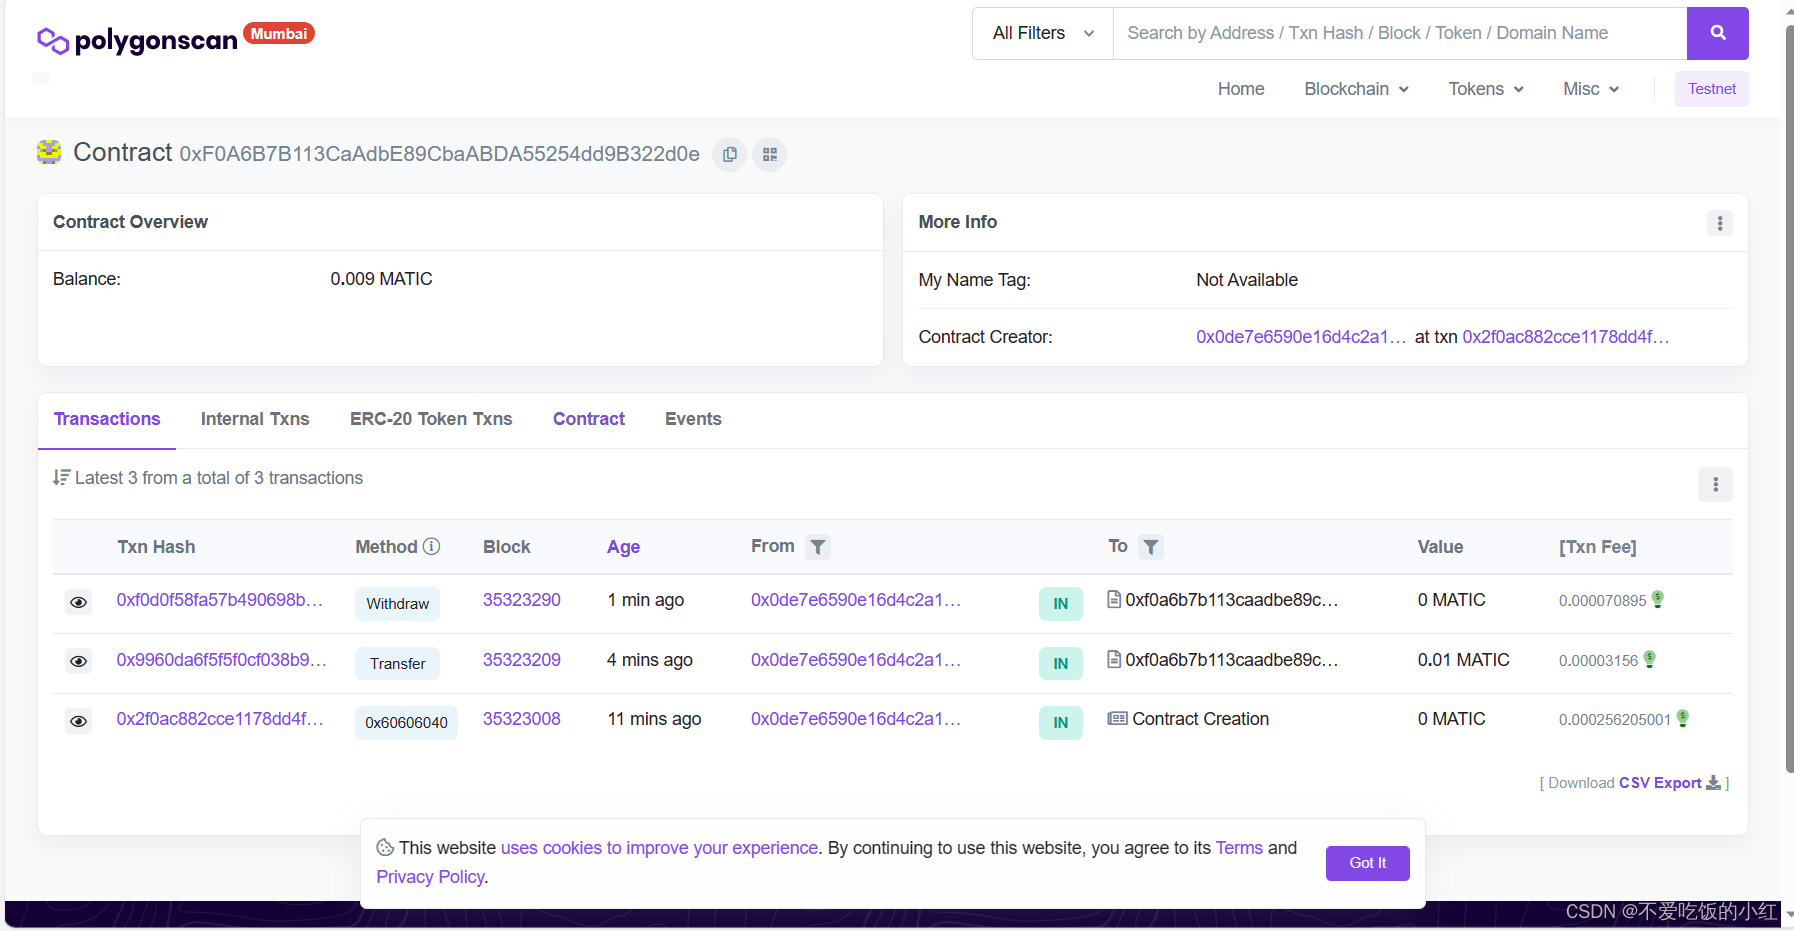The height and width of the screenshot is (931, 1794).
Task: Click the gas bulb icon for fee 0.000070895
Action: pyautogui.click(x=1657, y=599)
